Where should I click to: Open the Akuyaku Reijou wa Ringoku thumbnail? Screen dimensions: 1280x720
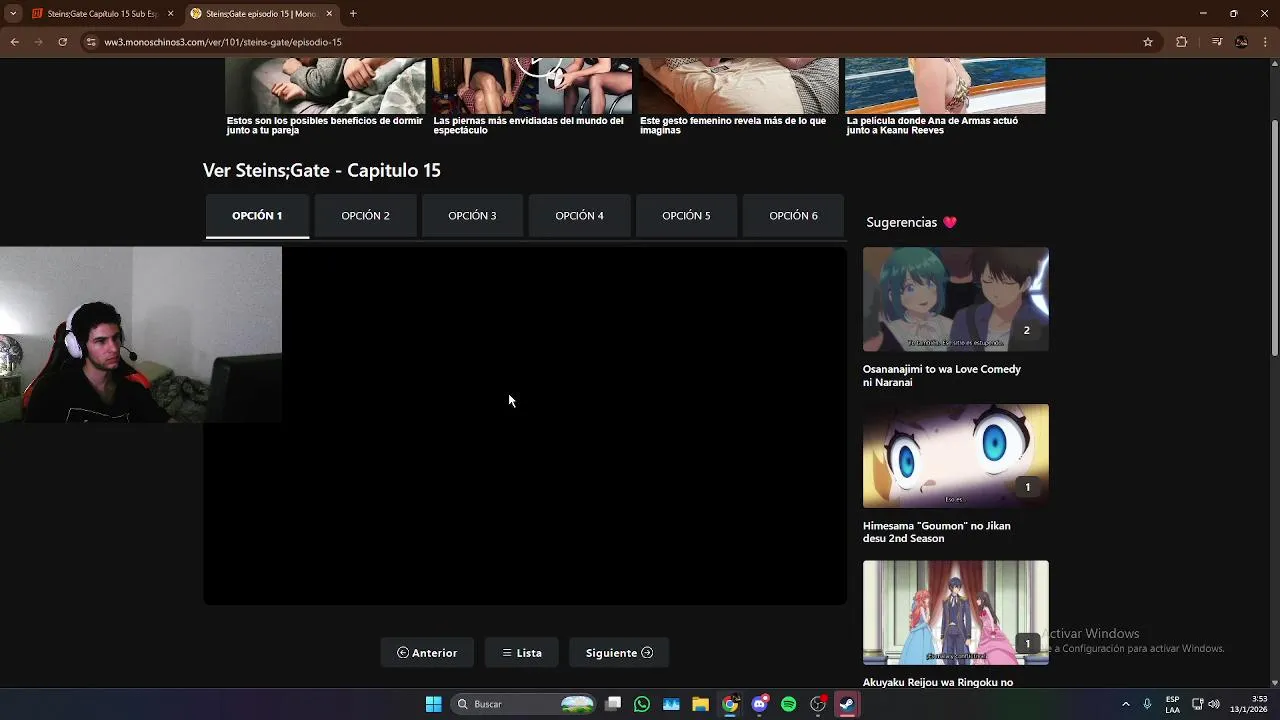tap(956, 612)
